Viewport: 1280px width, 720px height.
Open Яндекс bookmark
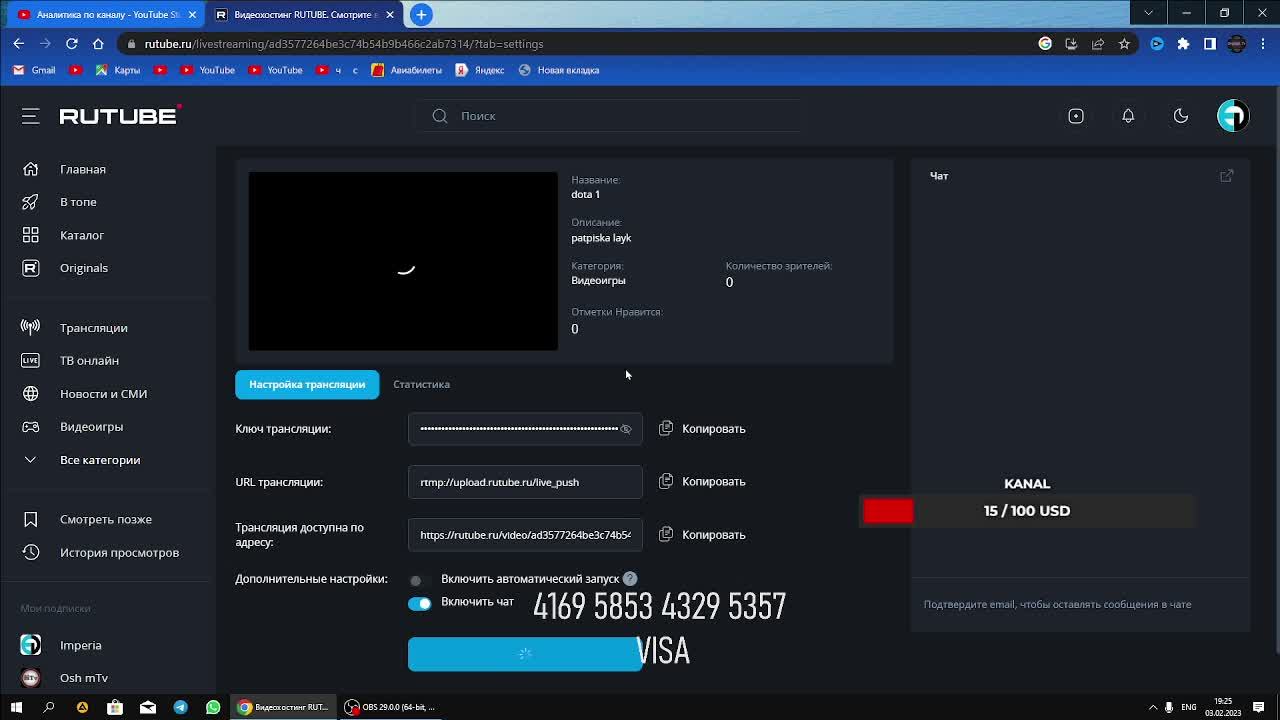pos(480,70)
